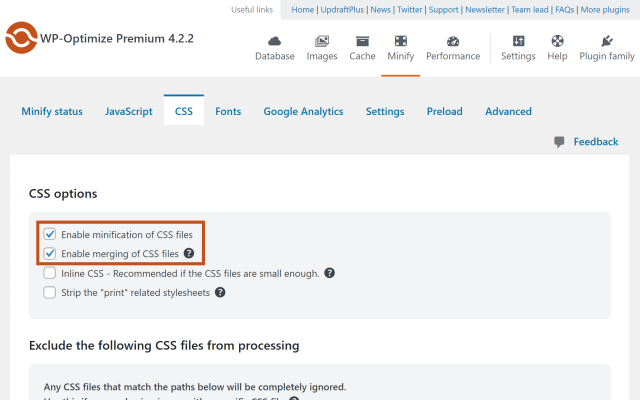This screenshot has height=400, width=640.
Task: Open the Images section icon
Action: click(x=322, y=41)
